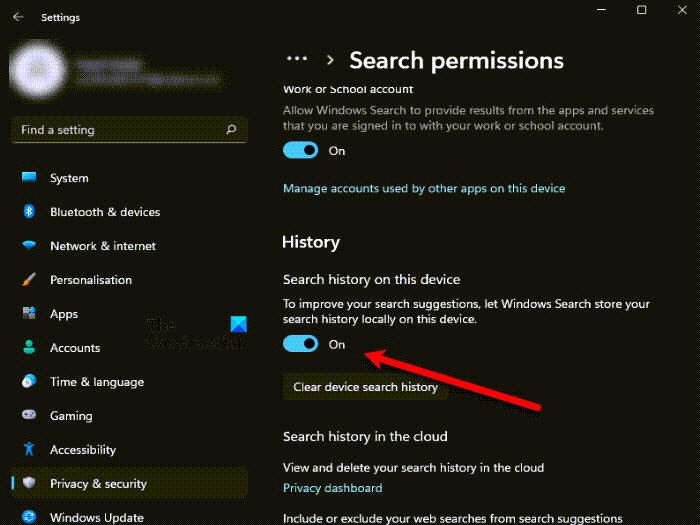
Task: Click the Accounts person icon
Action: point(29,347)
